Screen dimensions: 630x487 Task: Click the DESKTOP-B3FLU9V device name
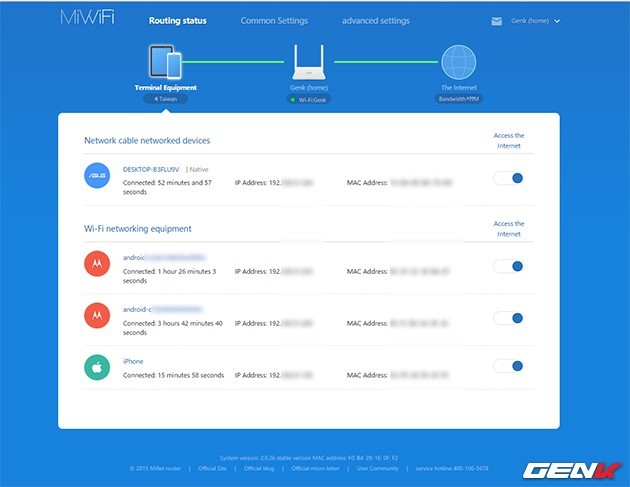[x=151, y=170]
